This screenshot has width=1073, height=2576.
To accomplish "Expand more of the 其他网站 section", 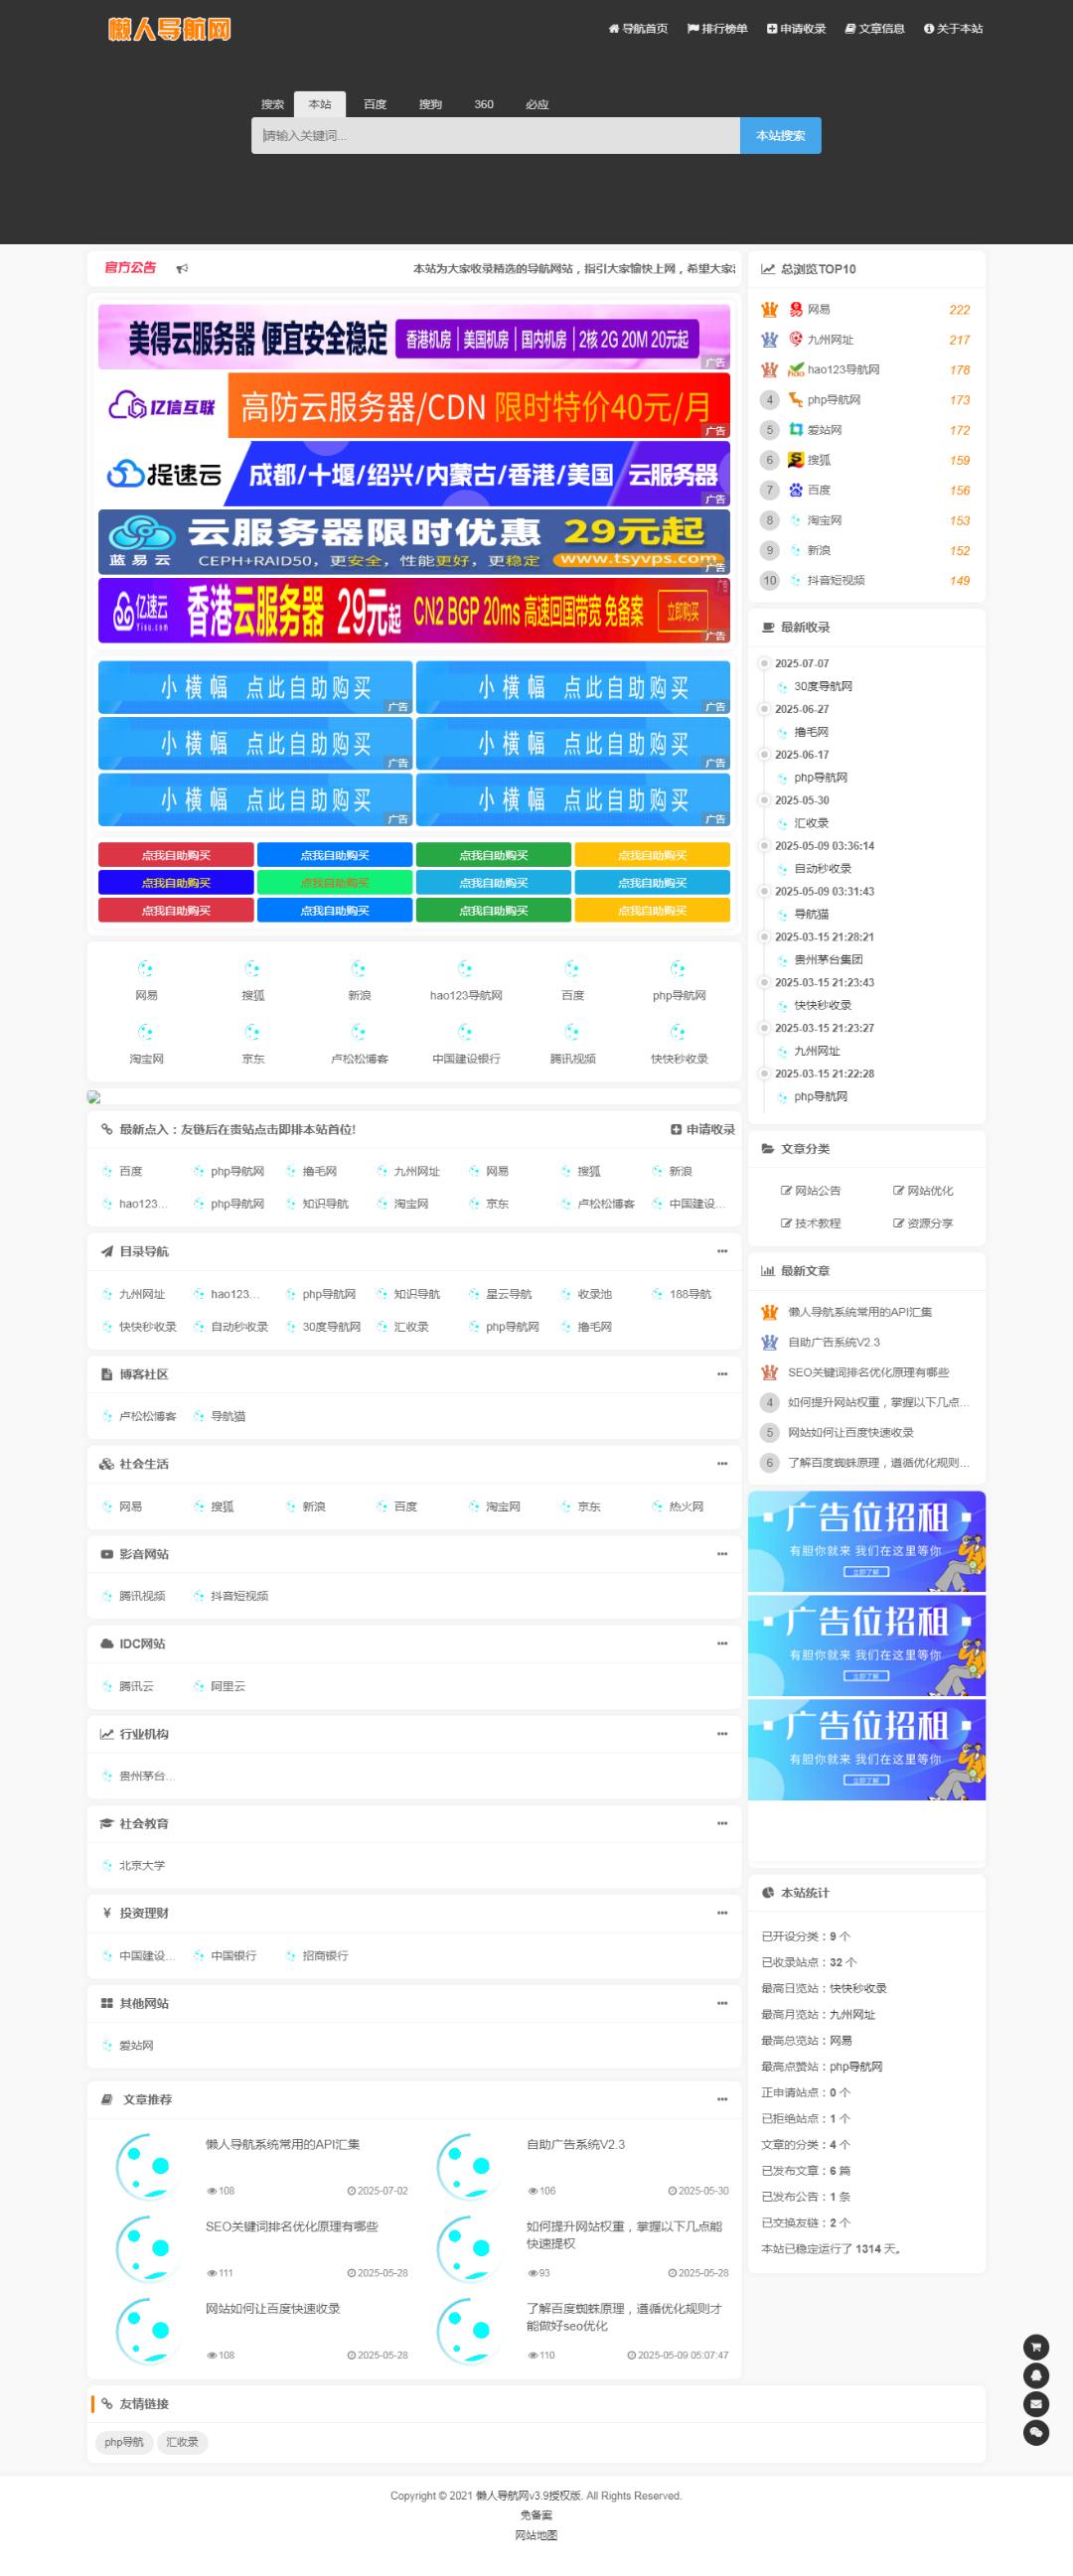I will tap(722, 2003).
